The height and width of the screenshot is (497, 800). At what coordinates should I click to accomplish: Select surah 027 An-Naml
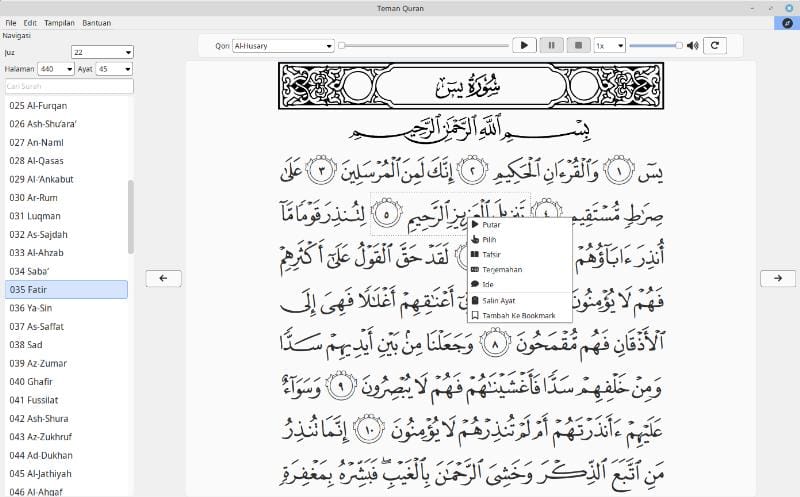66,142
